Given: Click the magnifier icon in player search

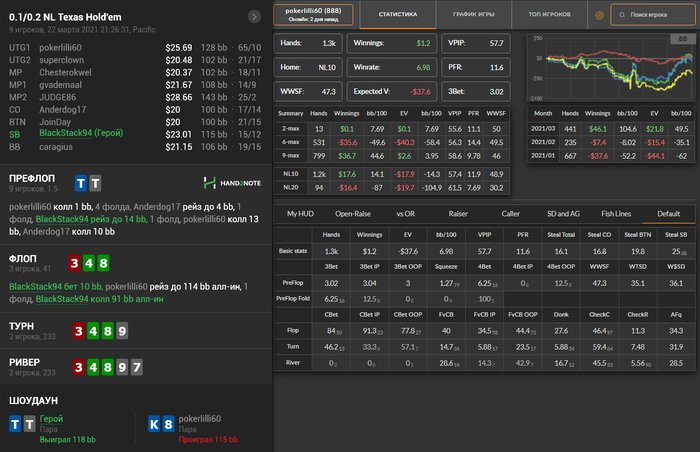Looking at the screenshot, I should coord(624,16).
